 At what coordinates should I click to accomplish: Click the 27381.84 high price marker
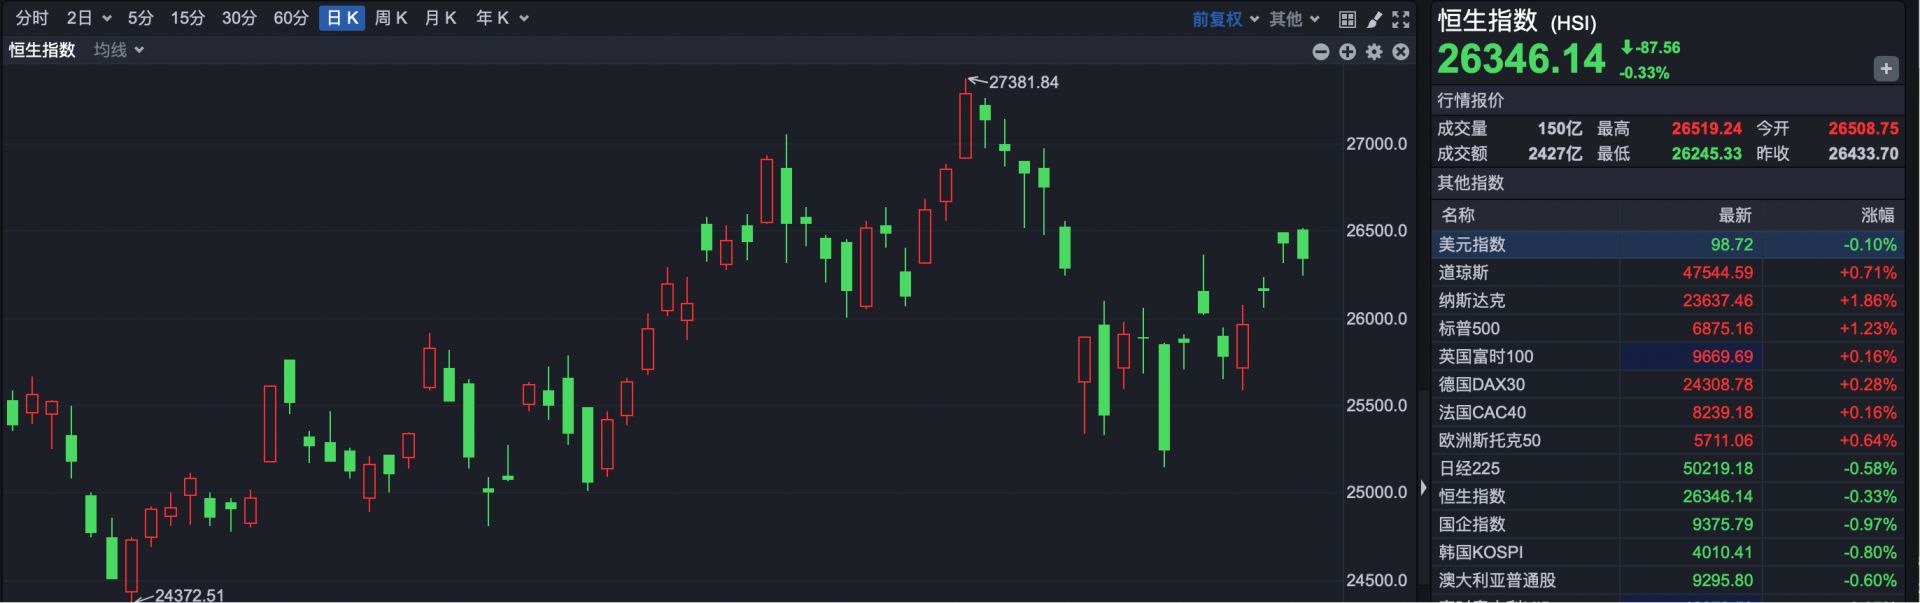pyautogui.click(x=1022, y=82)
